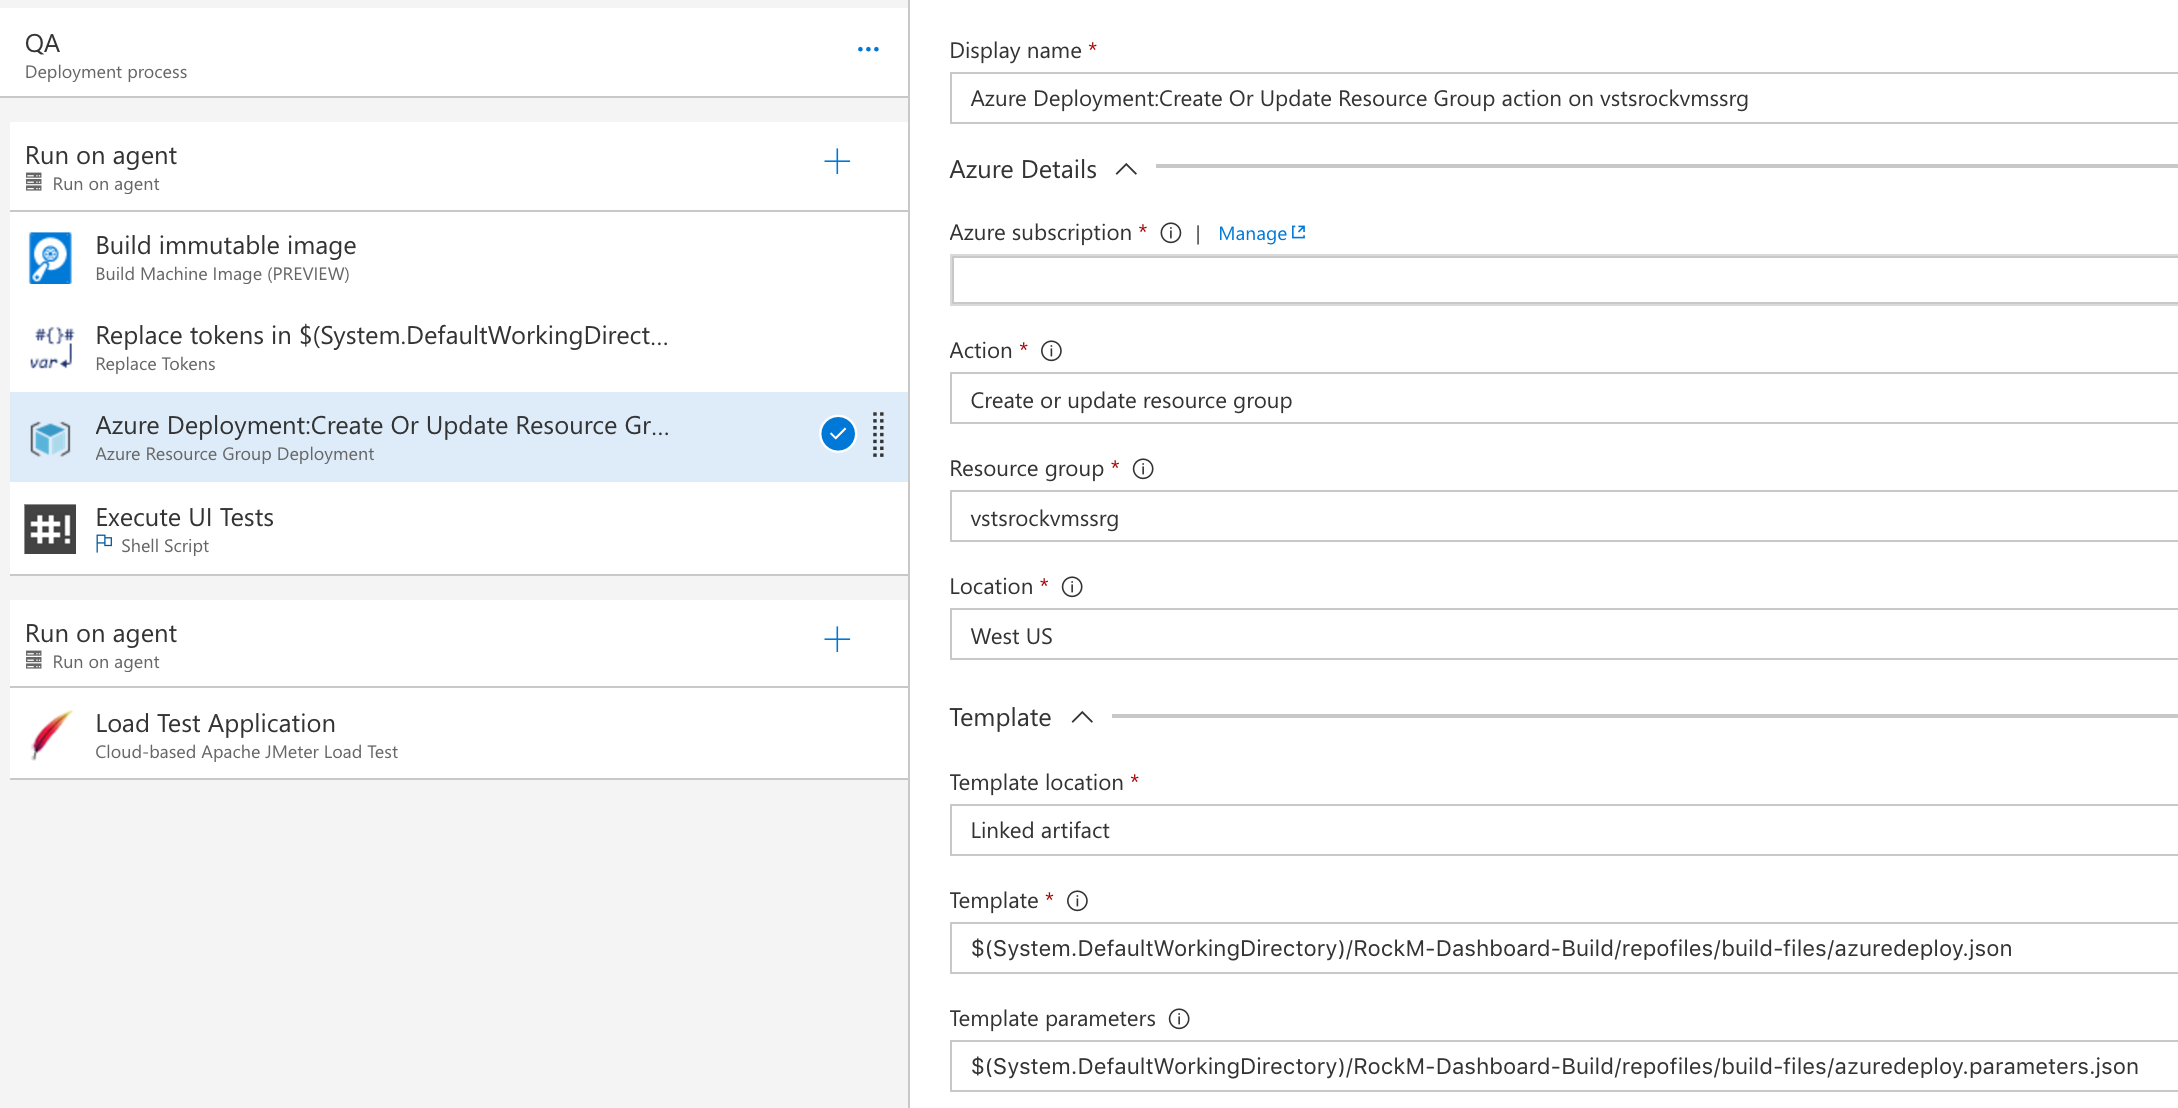The height and width of the screenshot is (1108, 2178).
Task: Click the Replace Tokens task icon
Action: pyautogui.click(x=50, y=348)
